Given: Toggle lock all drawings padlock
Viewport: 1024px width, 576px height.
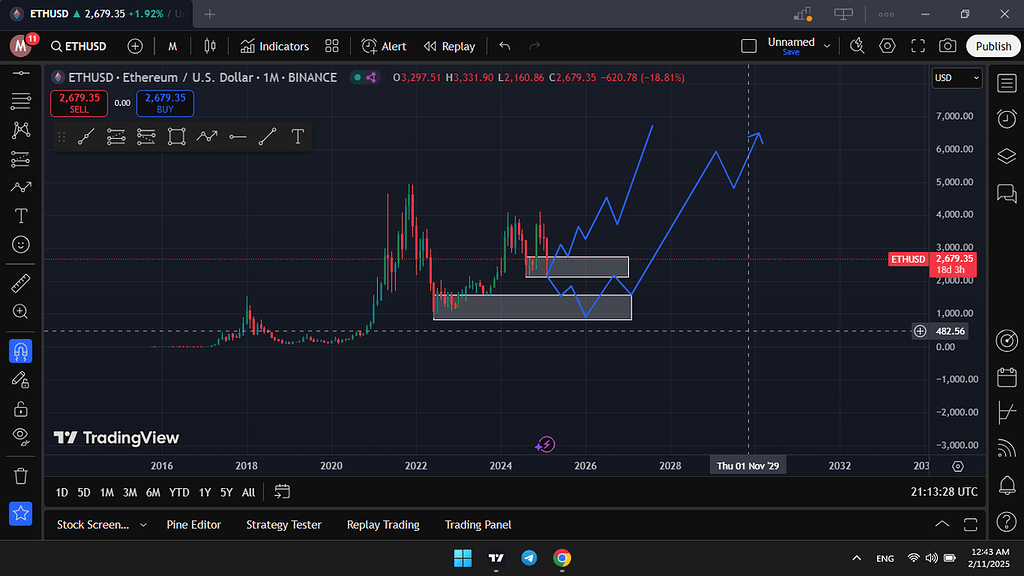Looking at the screenshot, I should [20, 408].
